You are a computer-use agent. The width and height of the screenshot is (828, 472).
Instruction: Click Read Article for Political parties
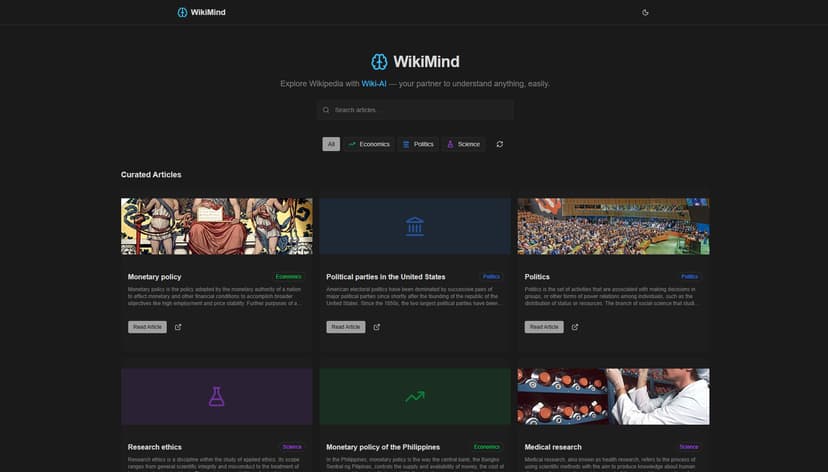(x=345, y=327)
